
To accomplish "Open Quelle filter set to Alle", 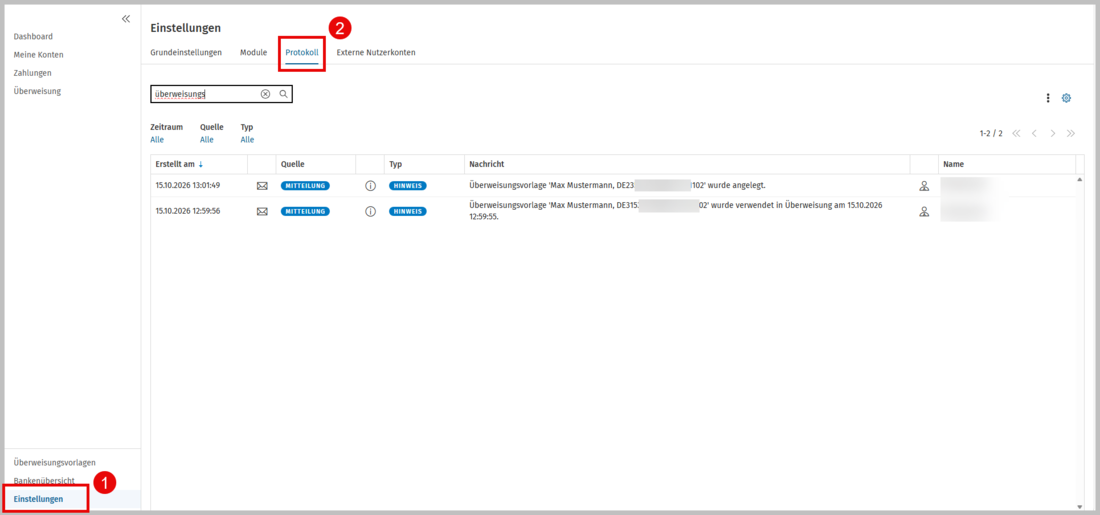I will click(207, 140).
